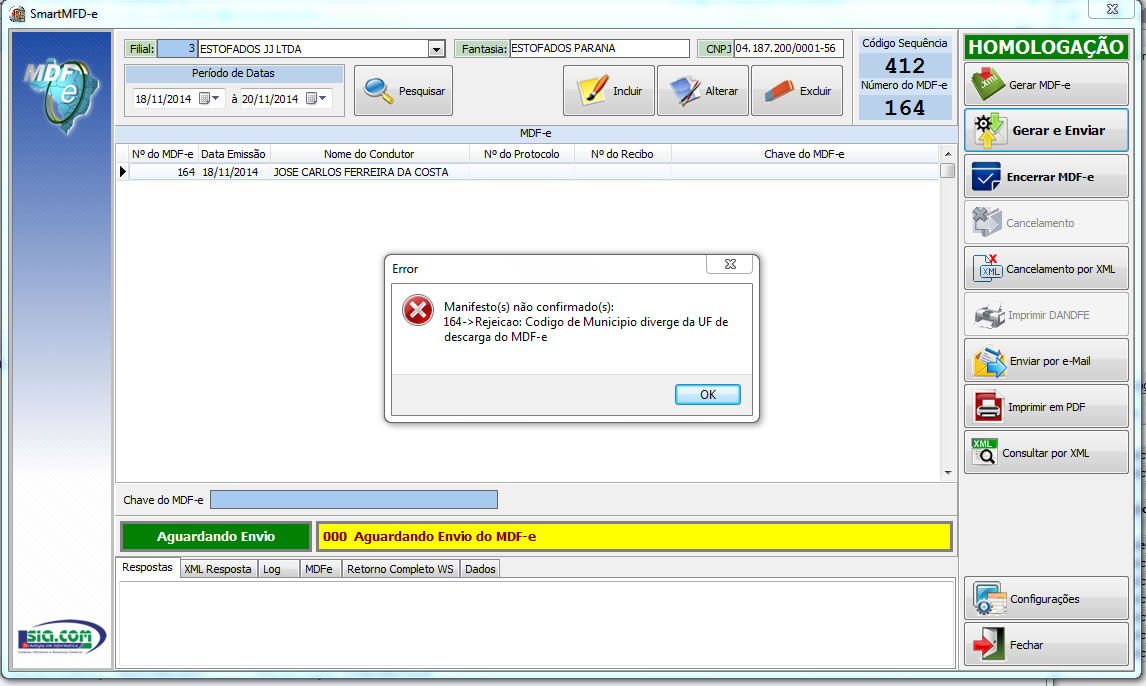This screenshot has width=1146, height=686.
Task: Click the row selector arrow for MDF-e 164
Action: (123, 172)
